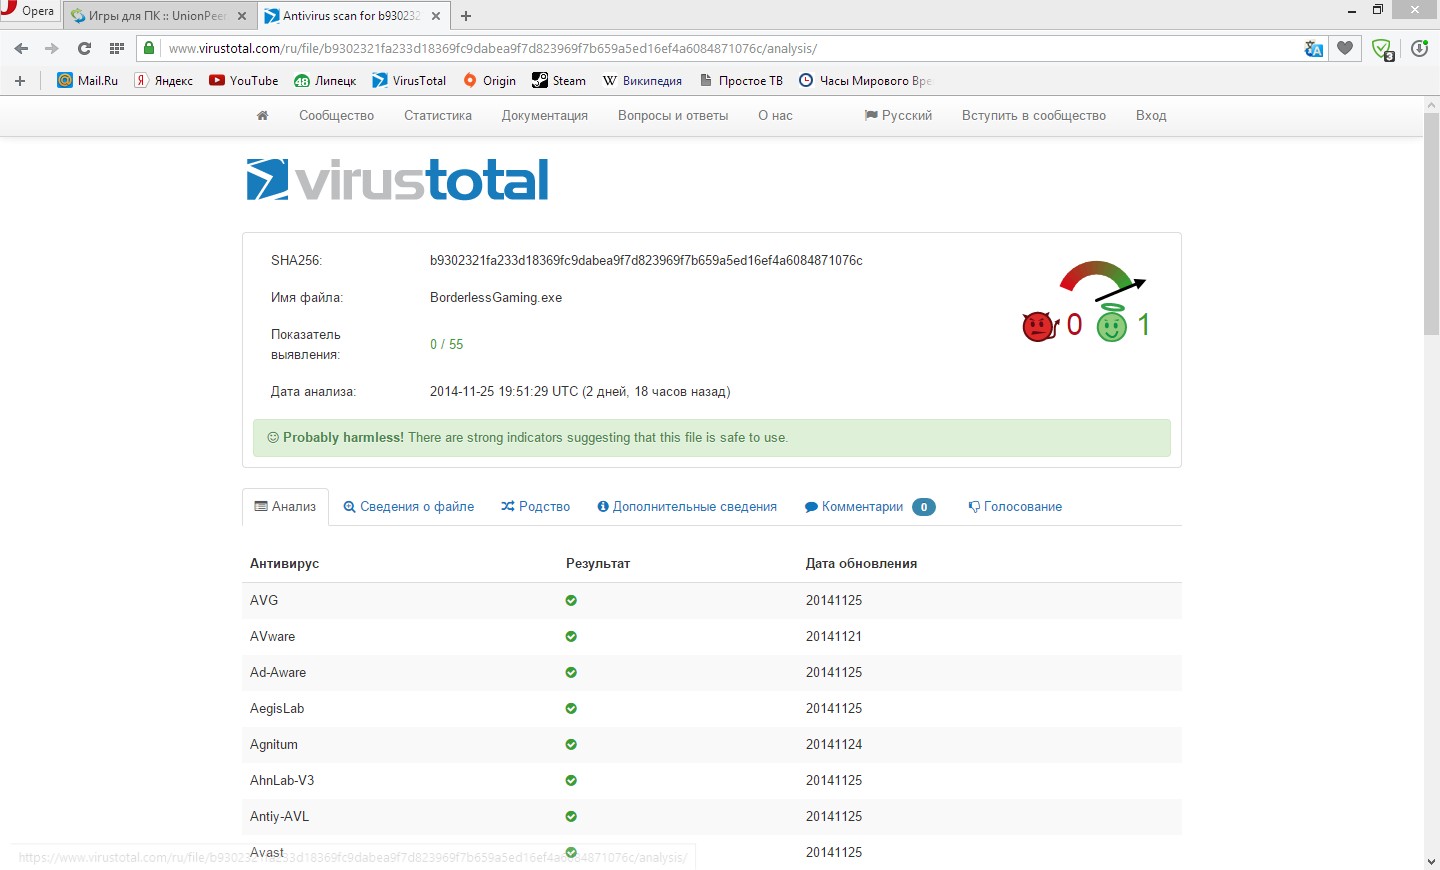Open the downloads icon in the toolbar
1440x870 pixels.
[x=1419, y=48]
